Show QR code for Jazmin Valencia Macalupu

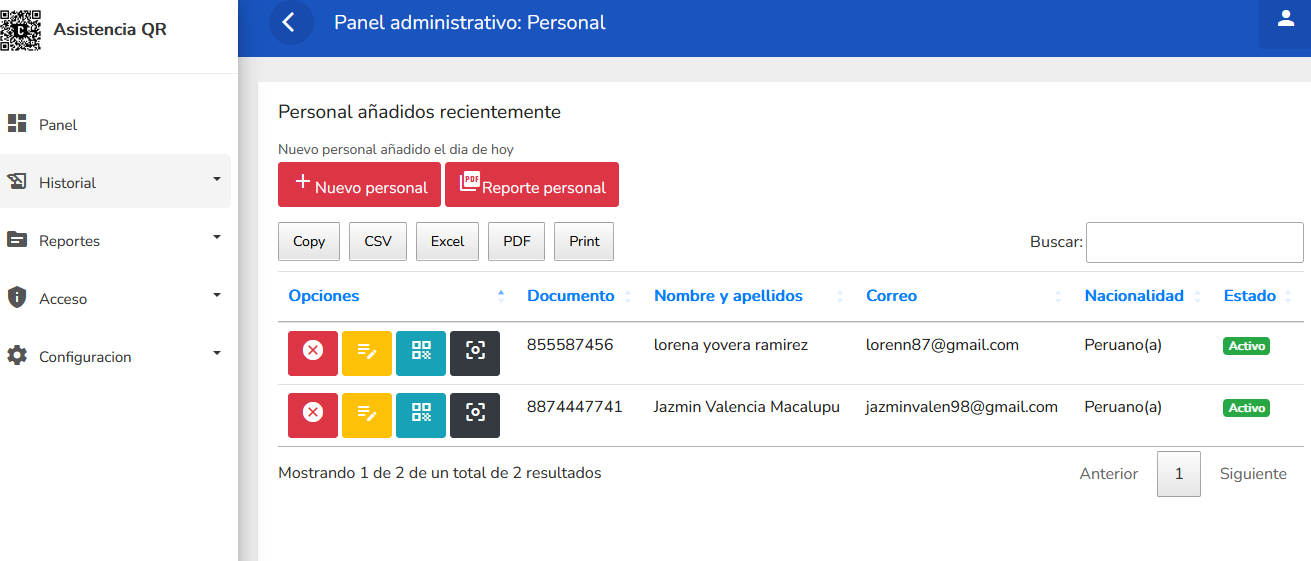pyautogui.click(x=421, y=415)
